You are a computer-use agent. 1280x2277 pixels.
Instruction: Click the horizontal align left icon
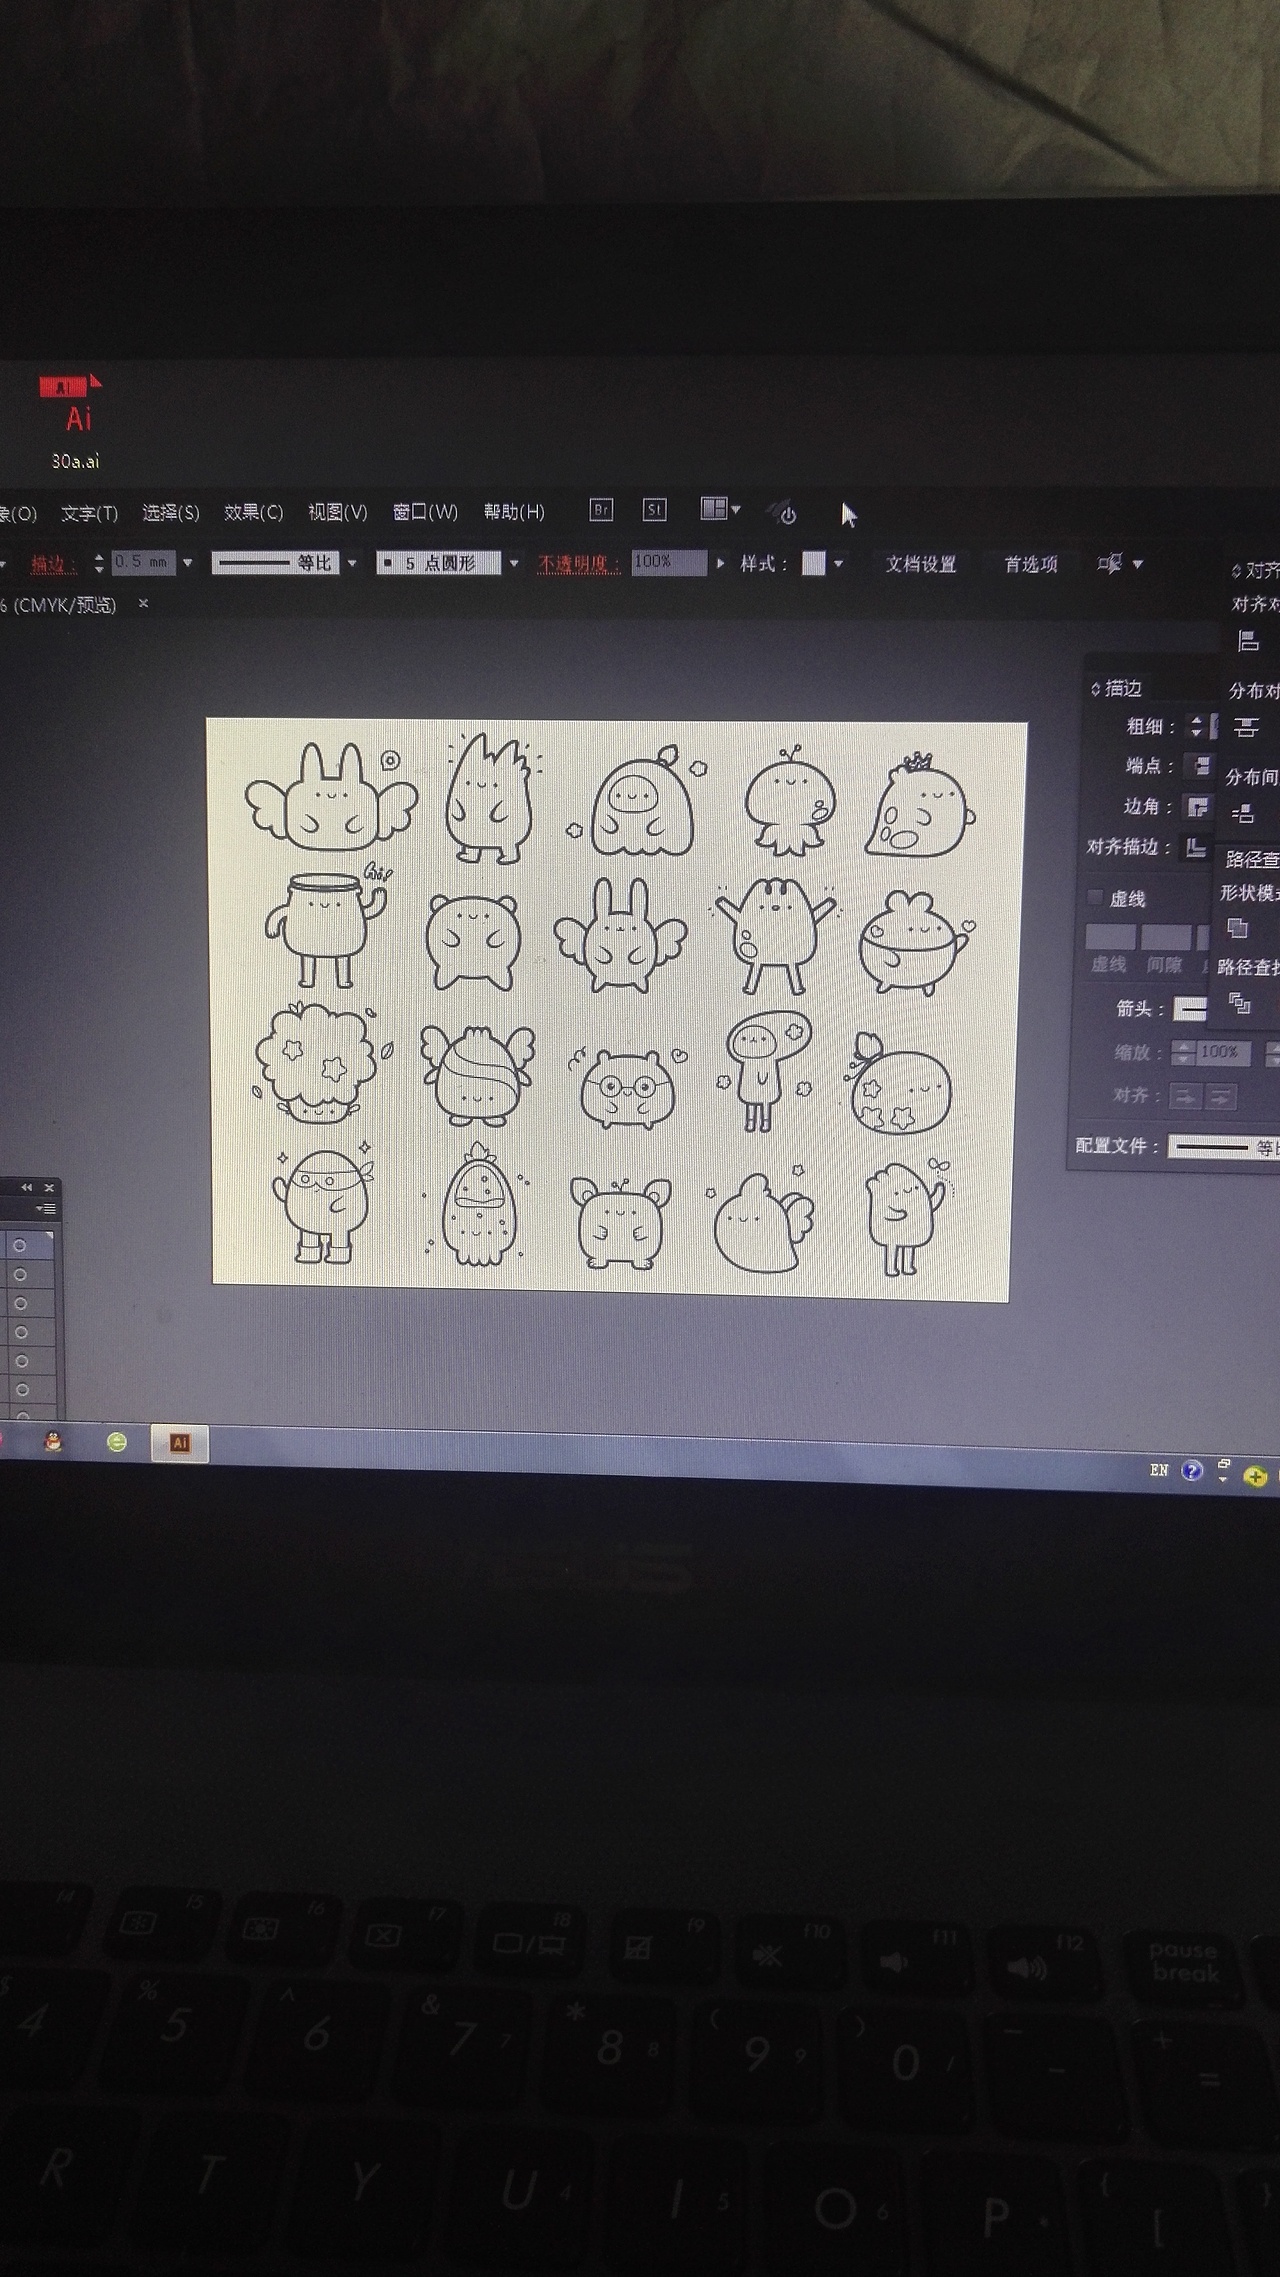[1247, 641]
